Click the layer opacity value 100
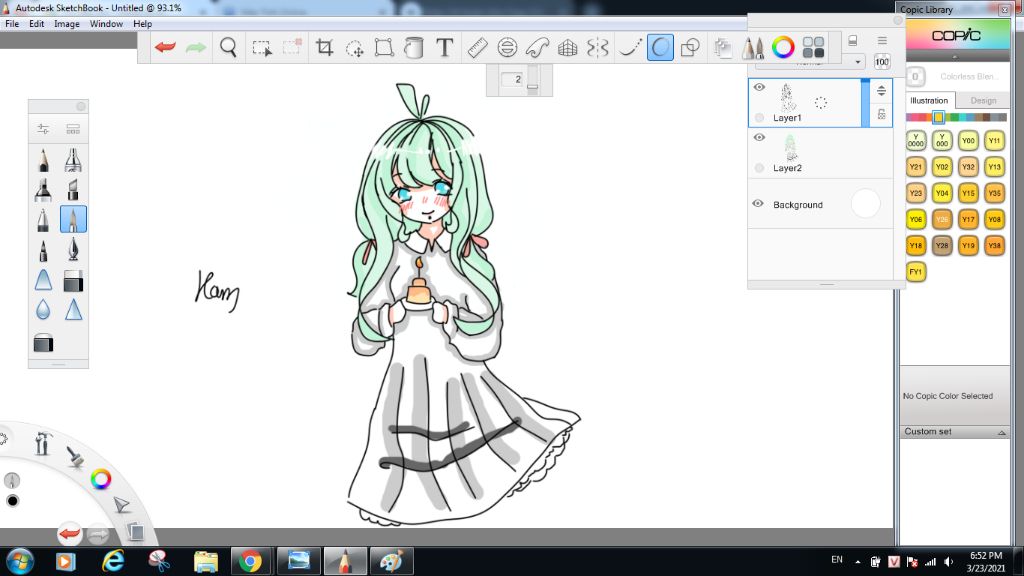The height and width of the screenshot is (576, 1024). point(882,62)
